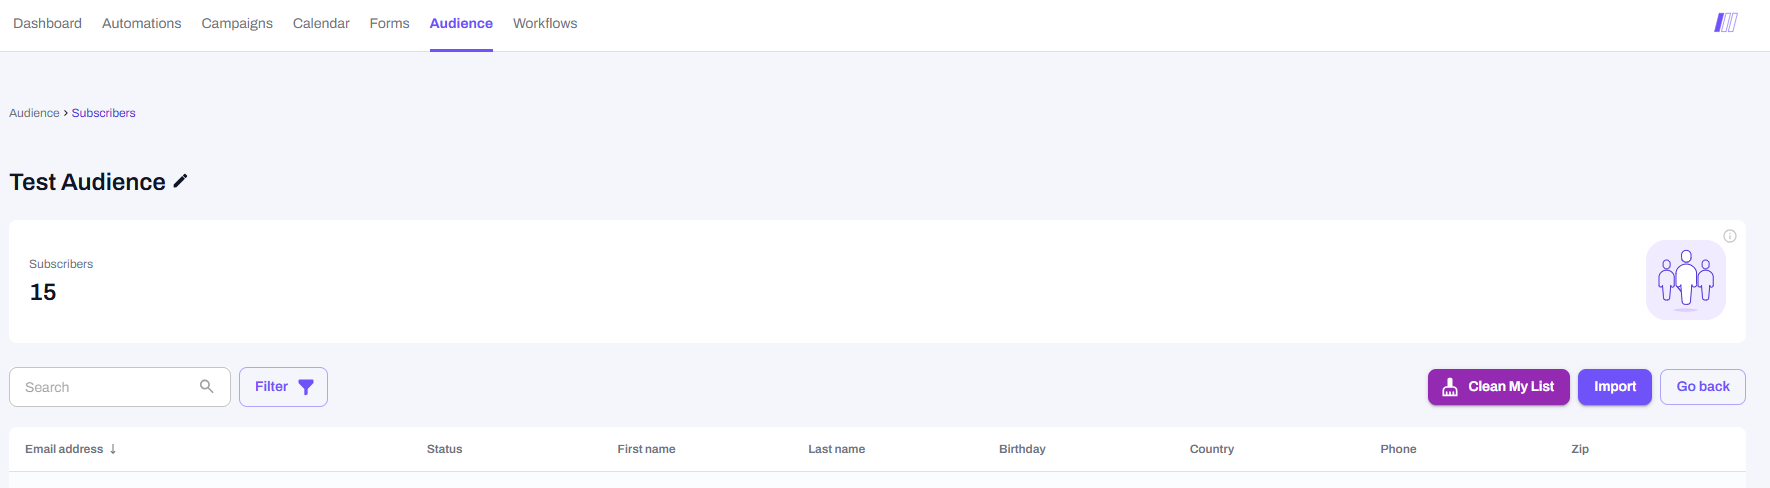Click the info icon in subscribers card

(1729, 236)
